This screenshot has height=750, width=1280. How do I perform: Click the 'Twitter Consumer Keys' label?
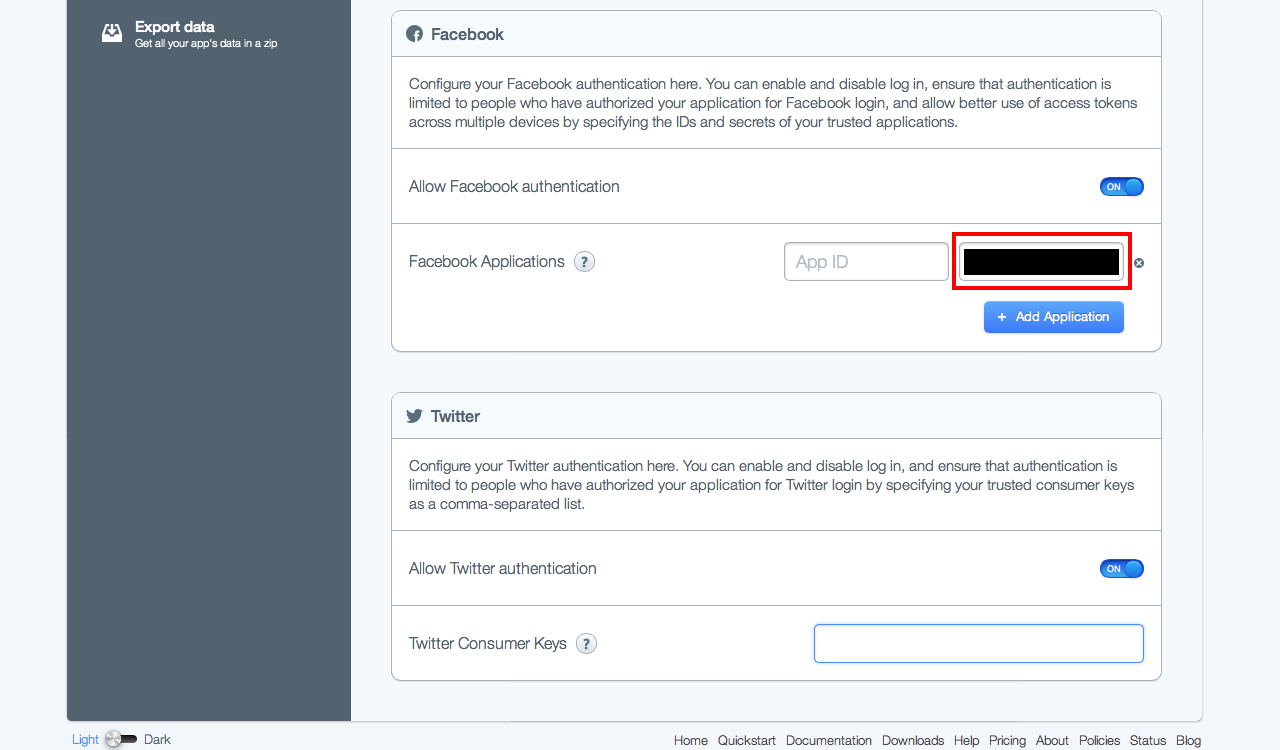click(x=488, y=644)
